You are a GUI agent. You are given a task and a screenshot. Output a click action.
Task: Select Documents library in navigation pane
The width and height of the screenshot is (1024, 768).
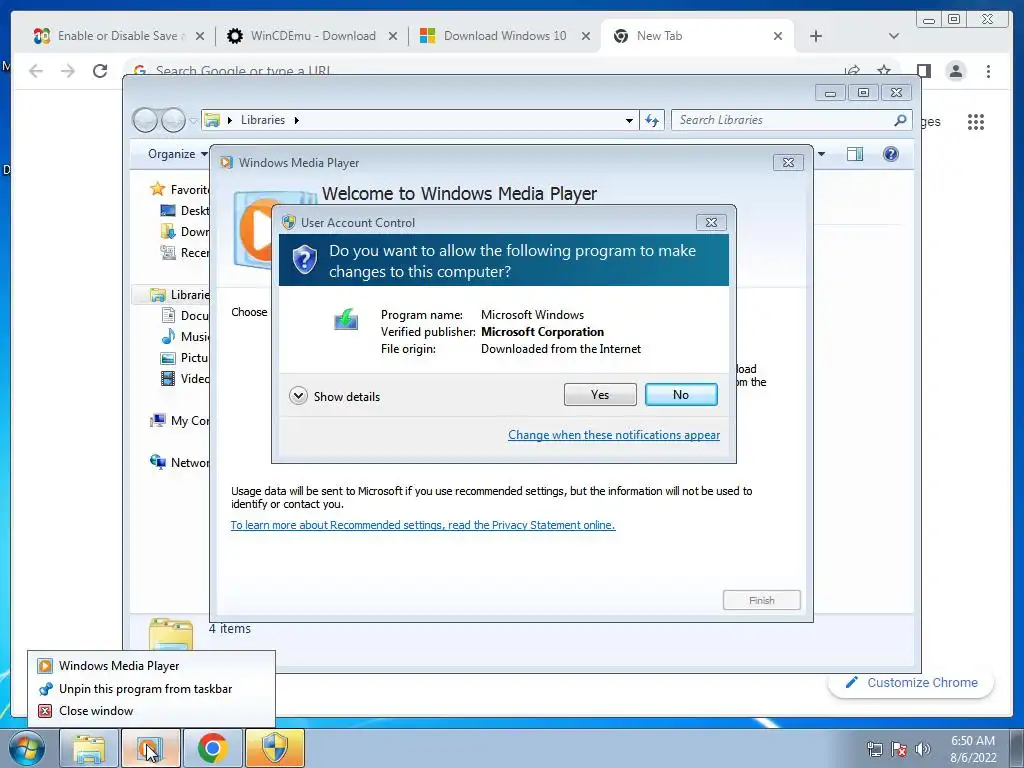(x=184, y=315)
